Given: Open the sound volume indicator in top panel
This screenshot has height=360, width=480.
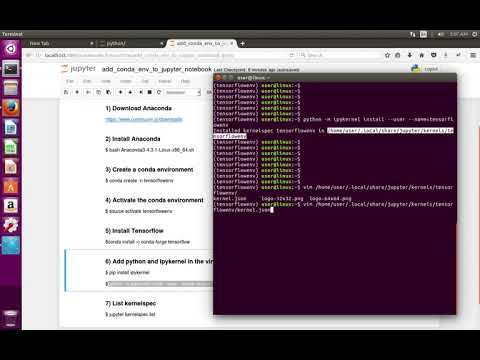Looking at the screenshot, I should tap(441, 34).
